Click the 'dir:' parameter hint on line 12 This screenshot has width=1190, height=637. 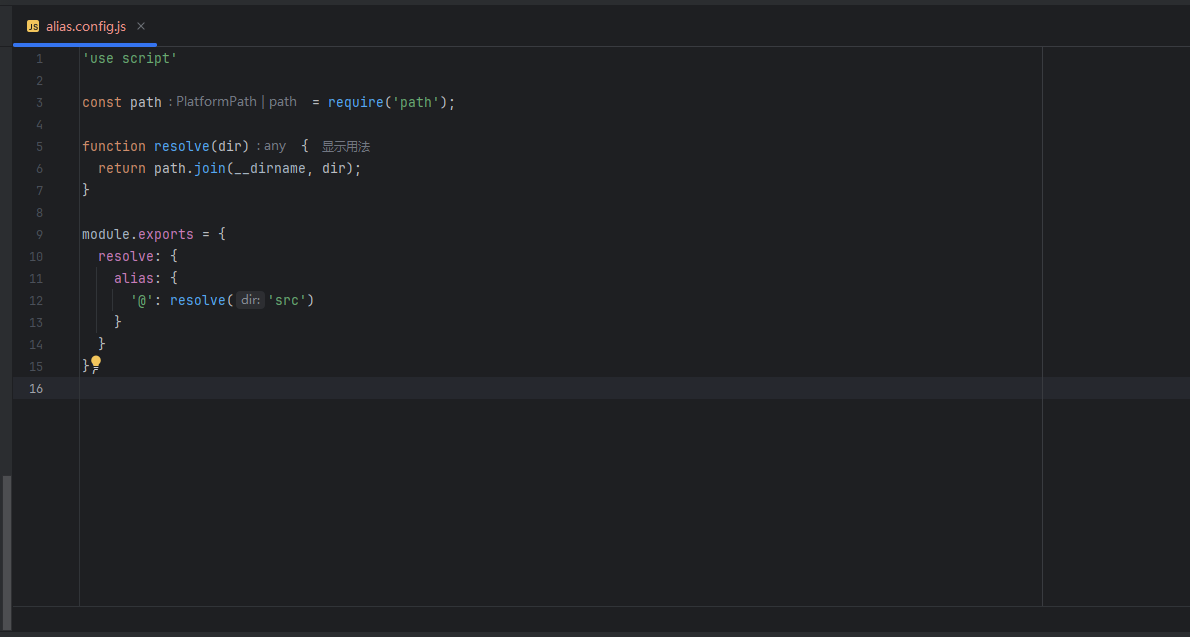tap(250, 300)
